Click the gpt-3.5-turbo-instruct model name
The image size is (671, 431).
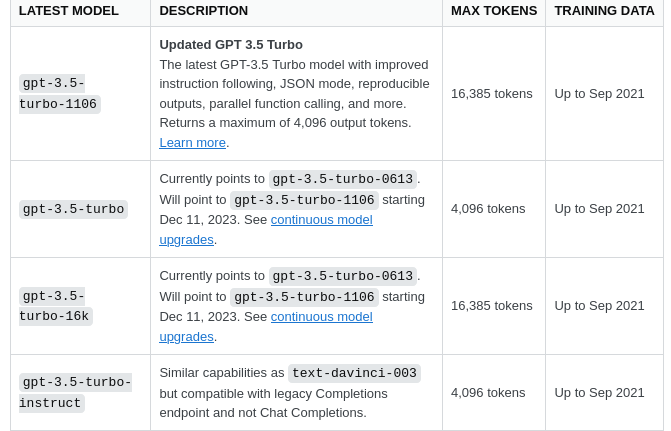[75, 392]
